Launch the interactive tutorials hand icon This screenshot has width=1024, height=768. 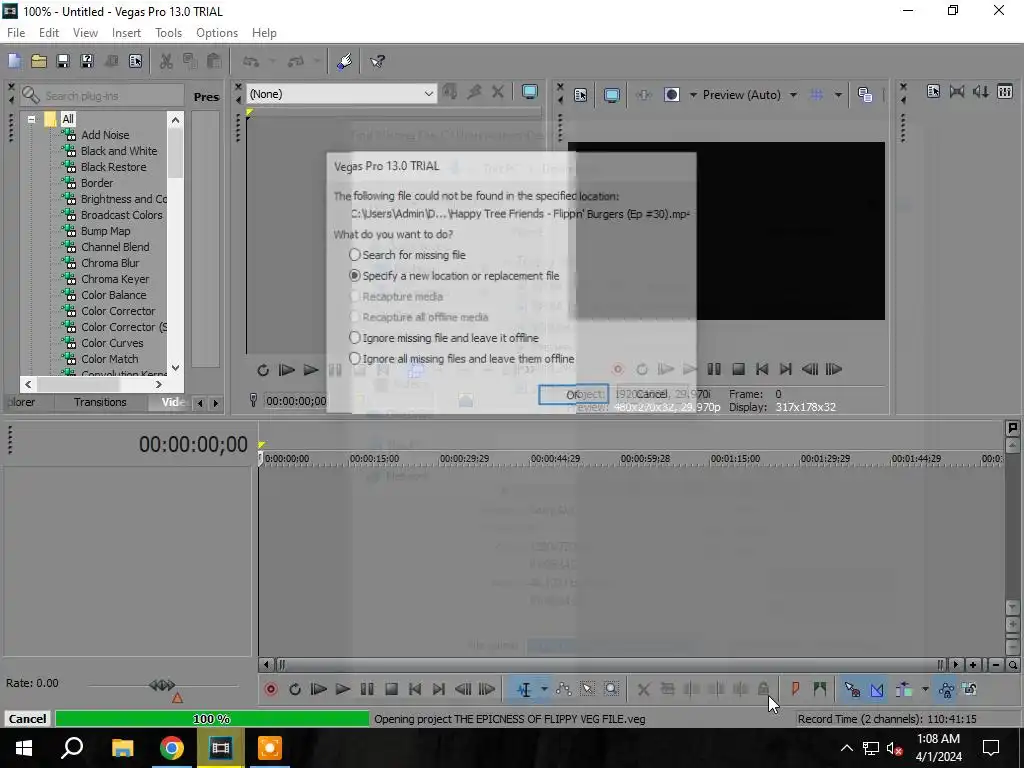pyautogui.click(x=344, y=61)
